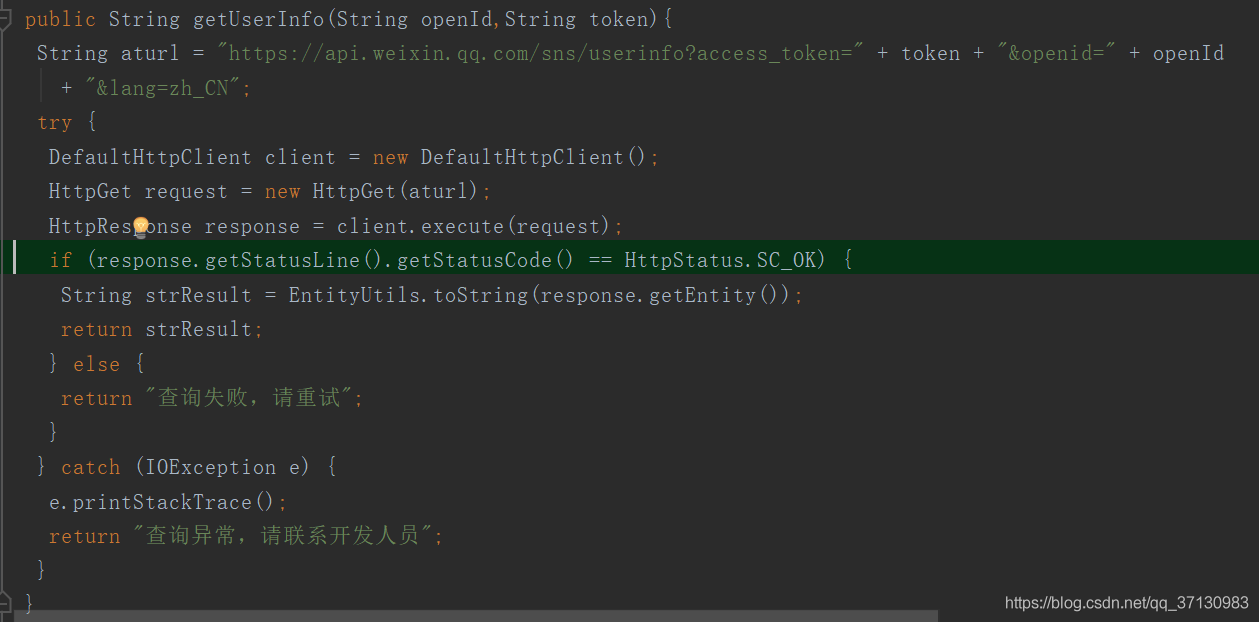Click IOException in the catch clause

pyautogui.click(x=210, y=467)
